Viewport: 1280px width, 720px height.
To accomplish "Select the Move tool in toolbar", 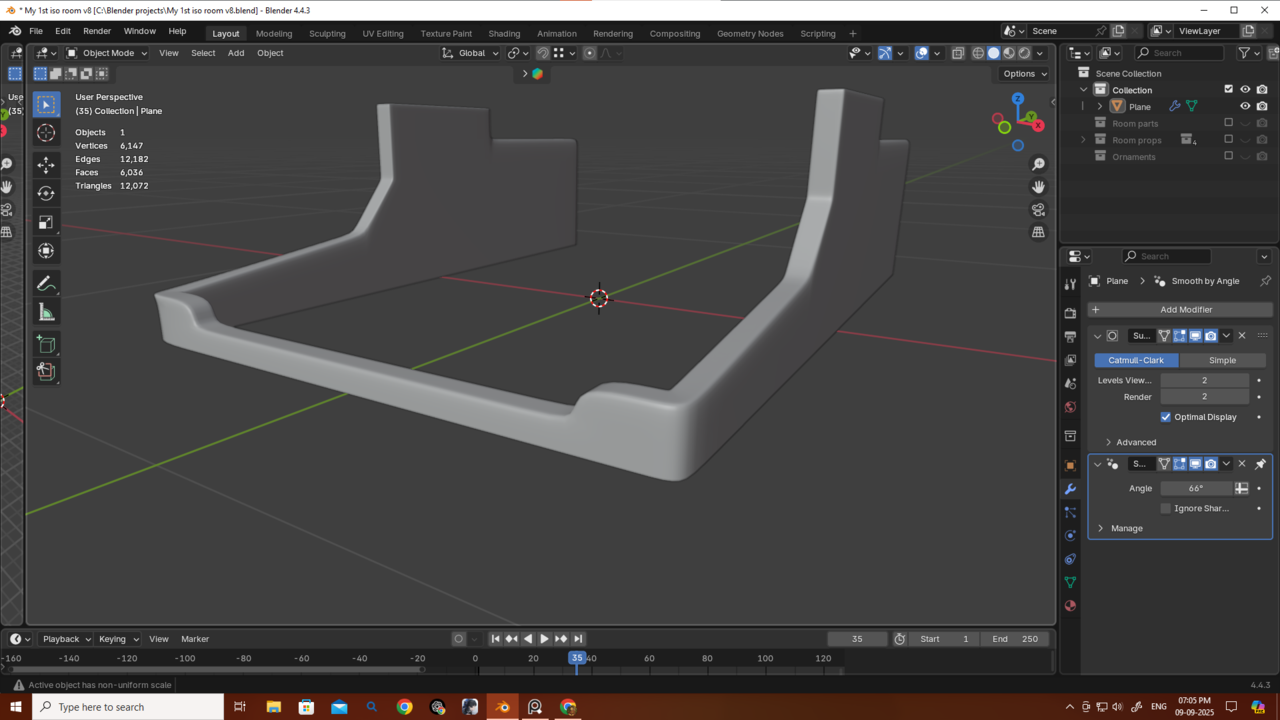I will (46, 164).
